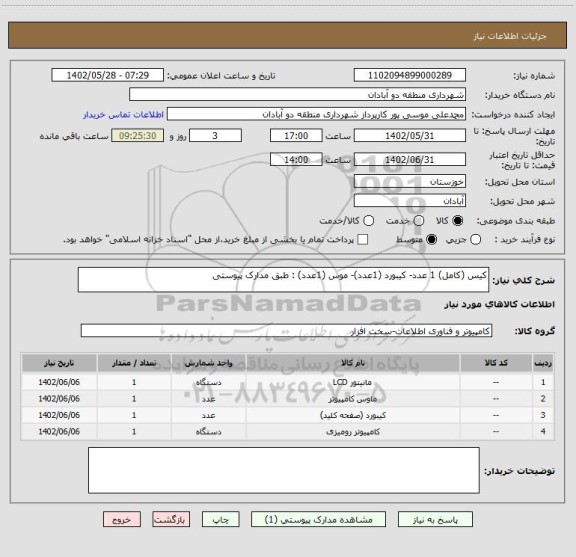Click the نام کالا column header

353,363
